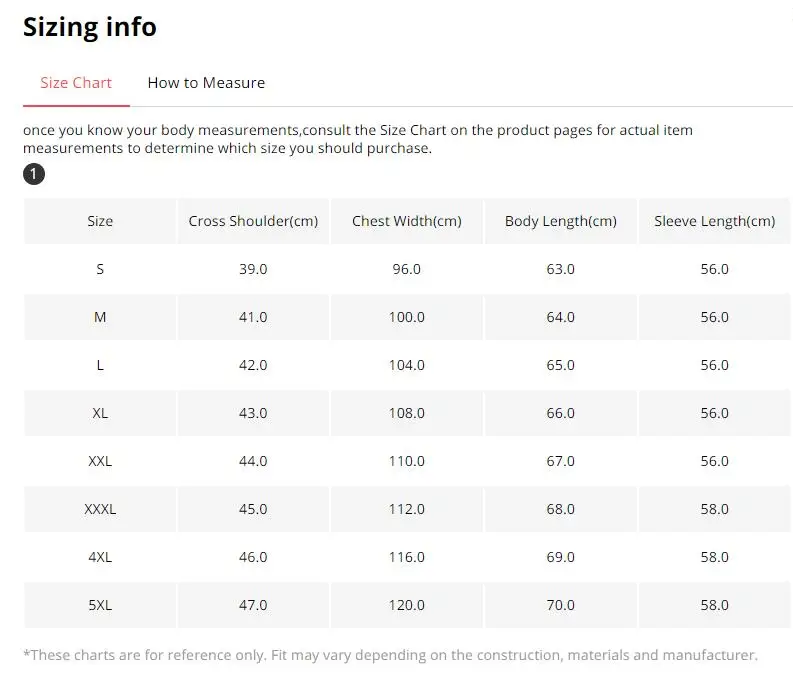793x693 pixels.
Task: Select the L size row label
Action: tap(100, 365)
